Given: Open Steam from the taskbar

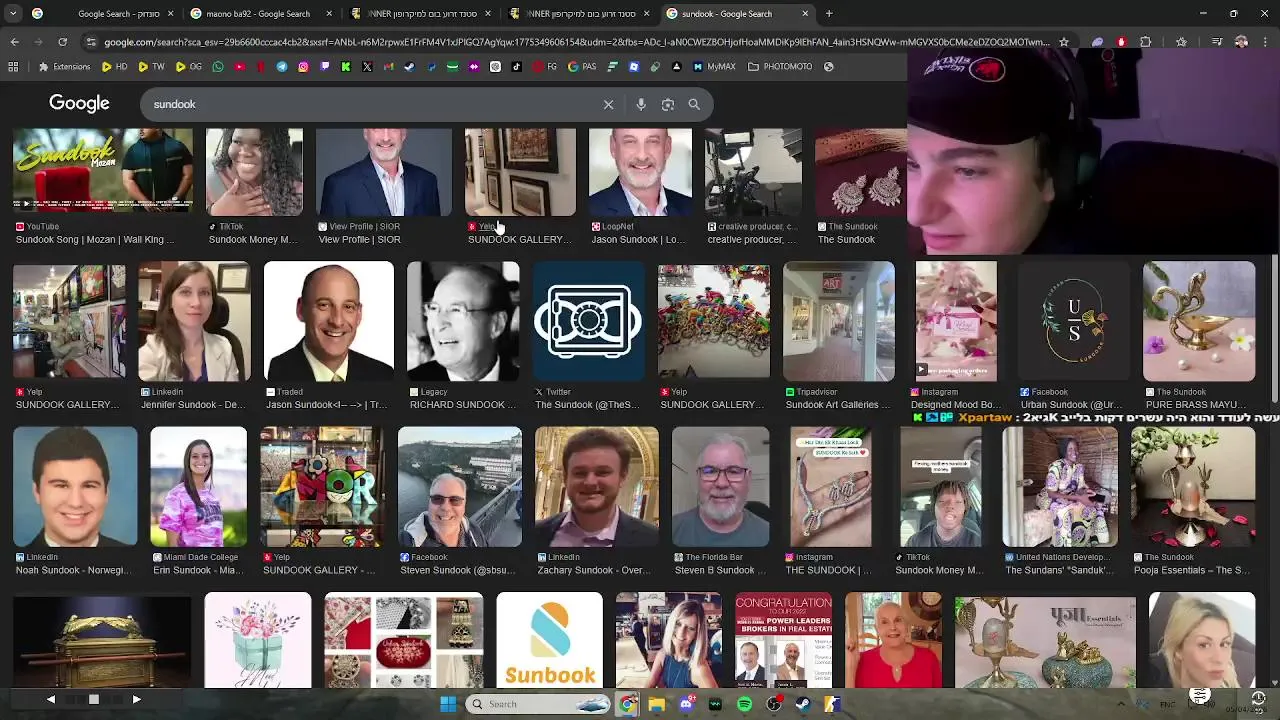Looking at the screenshot, I should point(802,704).
